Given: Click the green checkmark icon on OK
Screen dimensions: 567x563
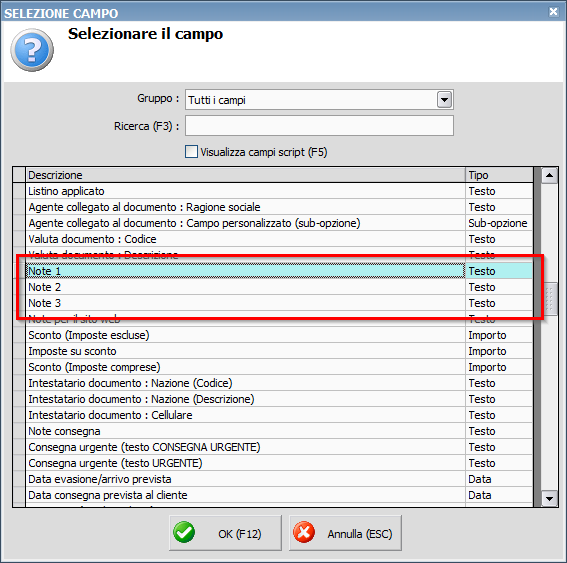Looking at the screenshot, I should tap(184, 532).
